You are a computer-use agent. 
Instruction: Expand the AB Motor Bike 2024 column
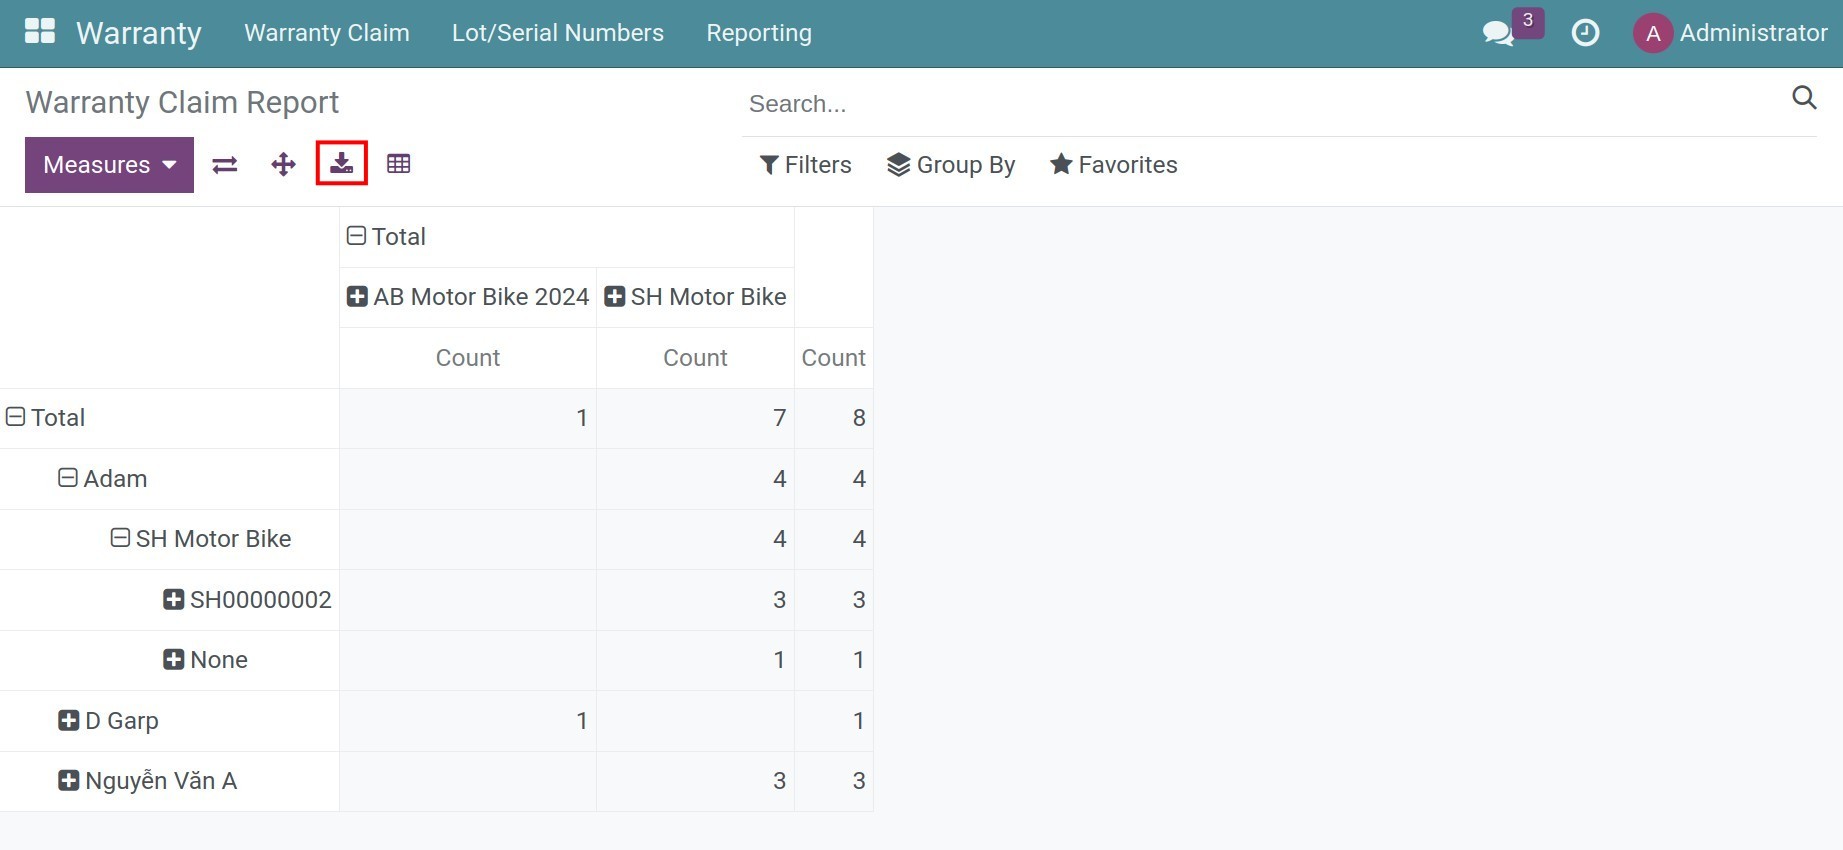tap(468, 297)
